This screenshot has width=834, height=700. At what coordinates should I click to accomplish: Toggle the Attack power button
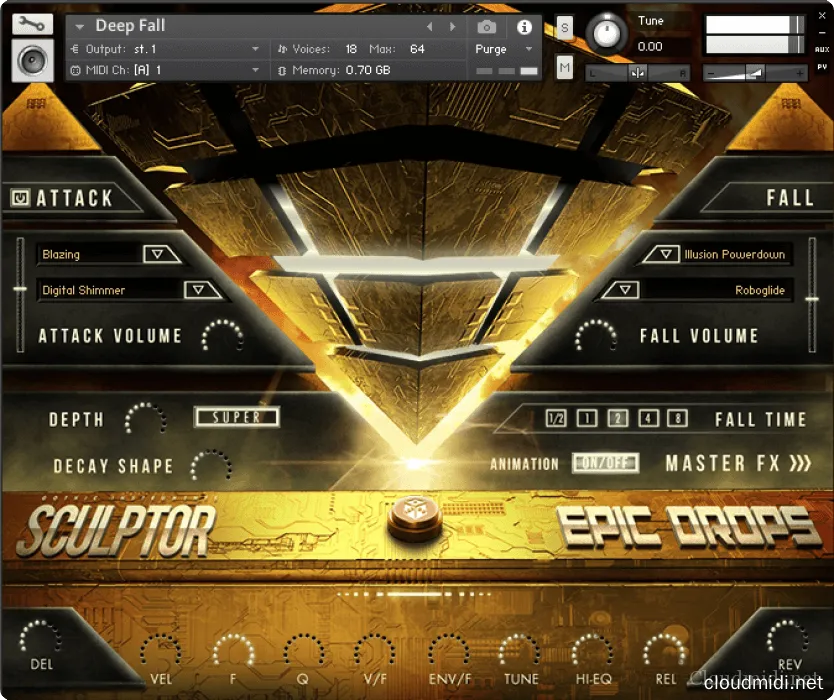click(20, 198)
